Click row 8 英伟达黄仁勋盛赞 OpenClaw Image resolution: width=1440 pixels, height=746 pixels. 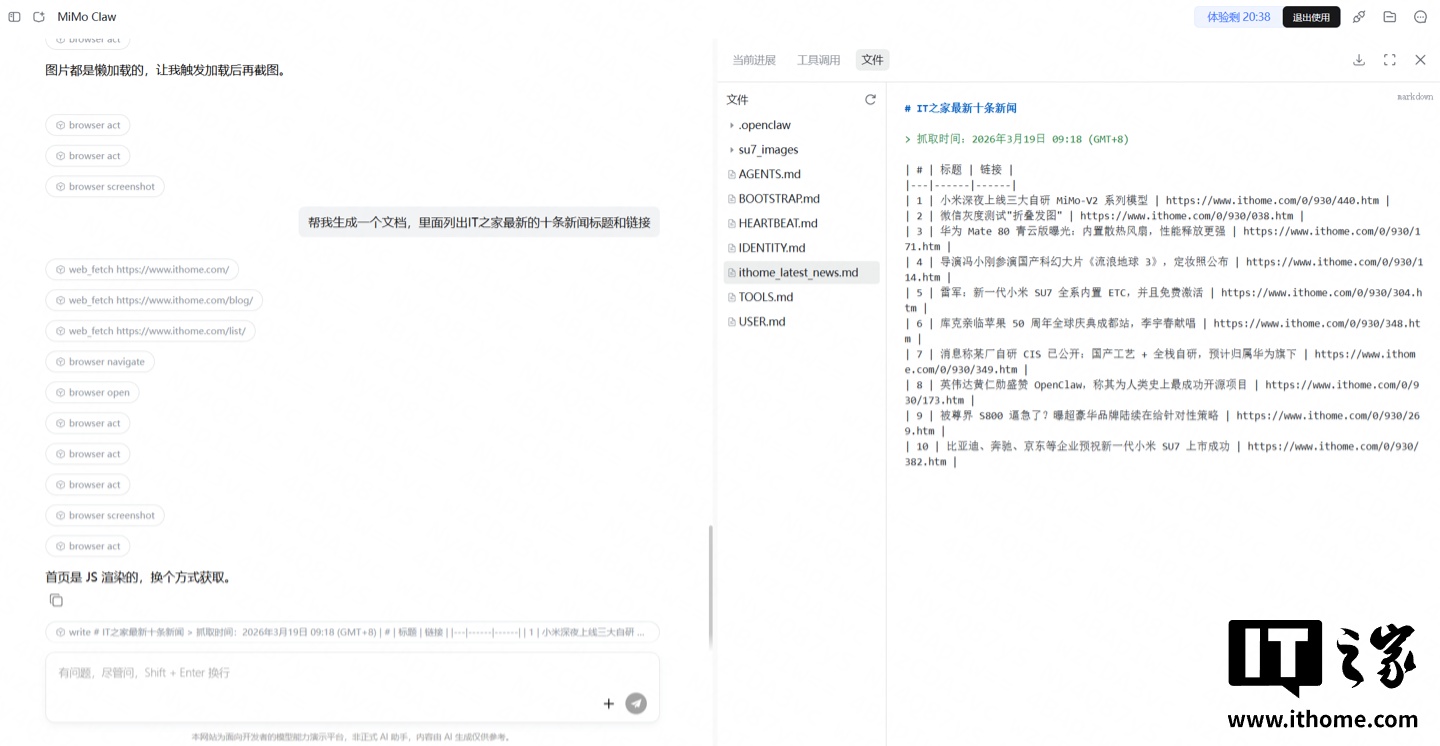1163,392
